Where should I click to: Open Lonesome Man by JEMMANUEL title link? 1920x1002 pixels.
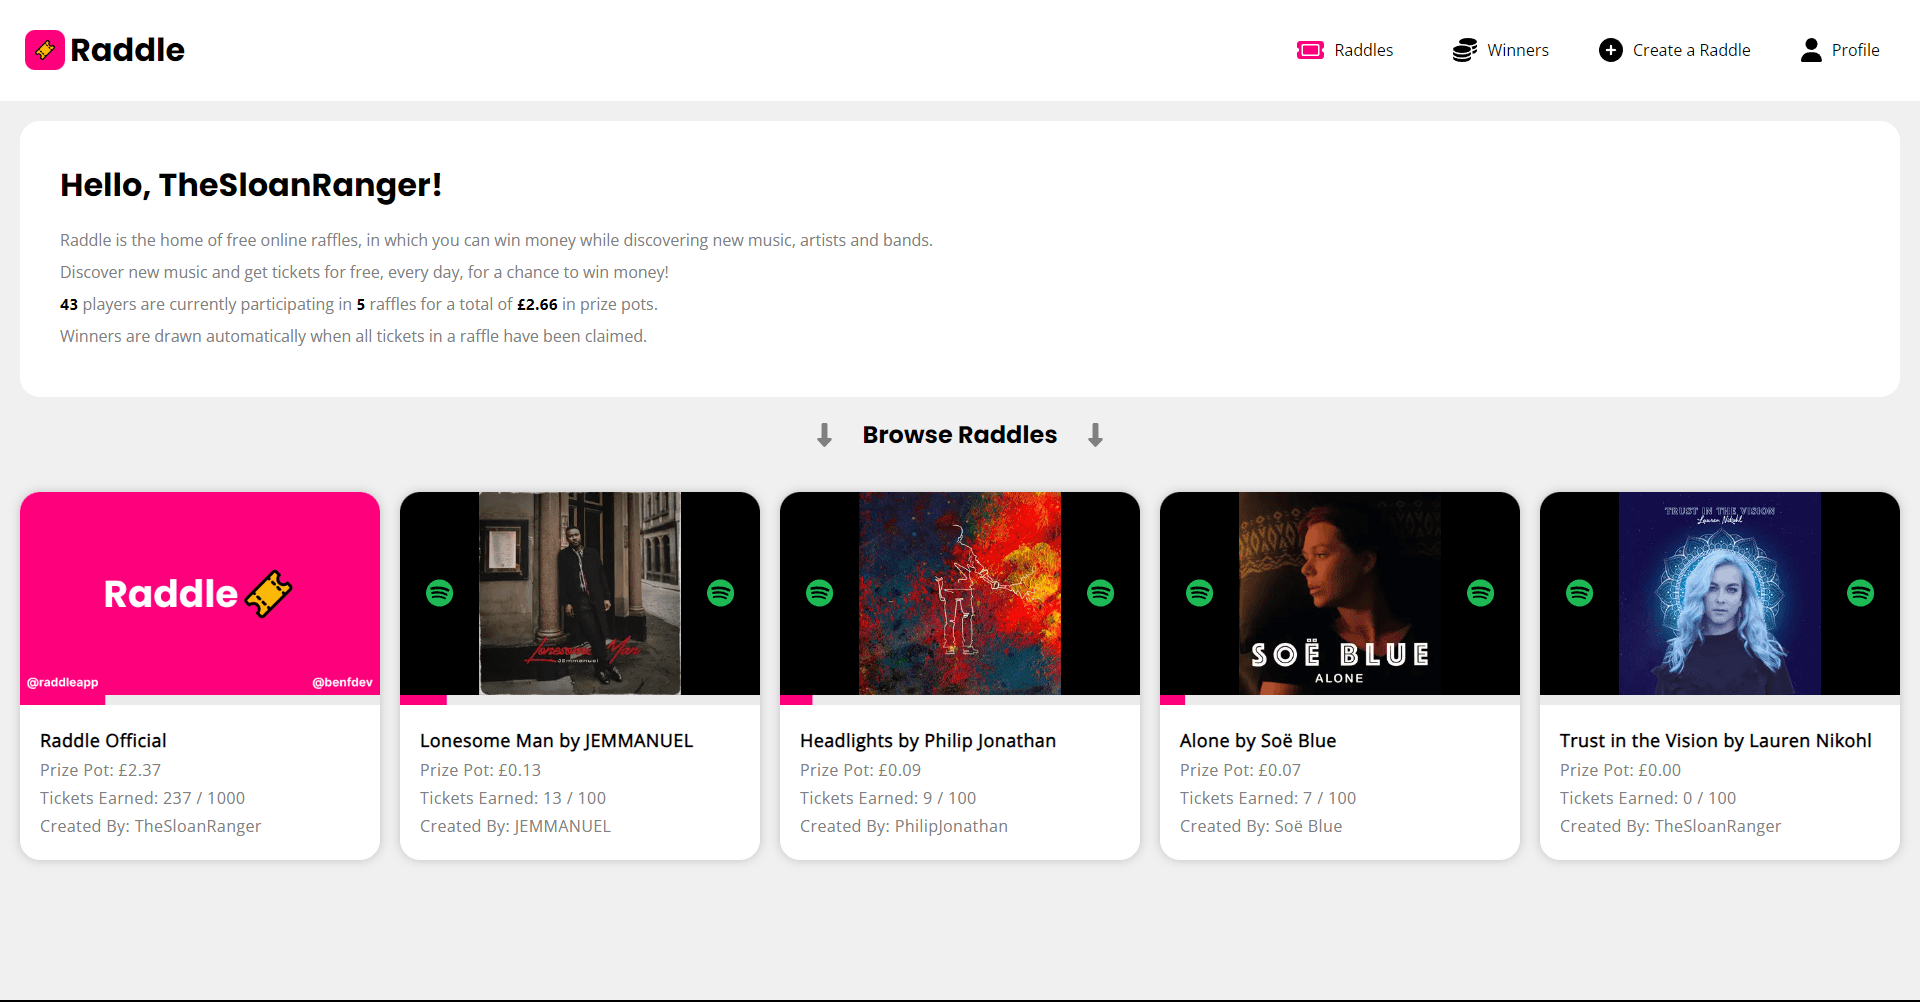tap(556, 741)
